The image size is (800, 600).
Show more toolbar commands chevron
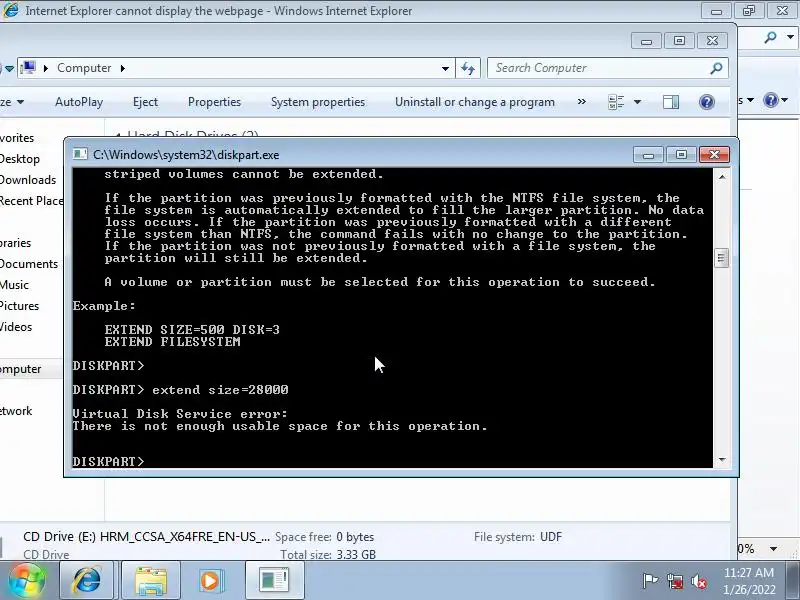[582, 102]
